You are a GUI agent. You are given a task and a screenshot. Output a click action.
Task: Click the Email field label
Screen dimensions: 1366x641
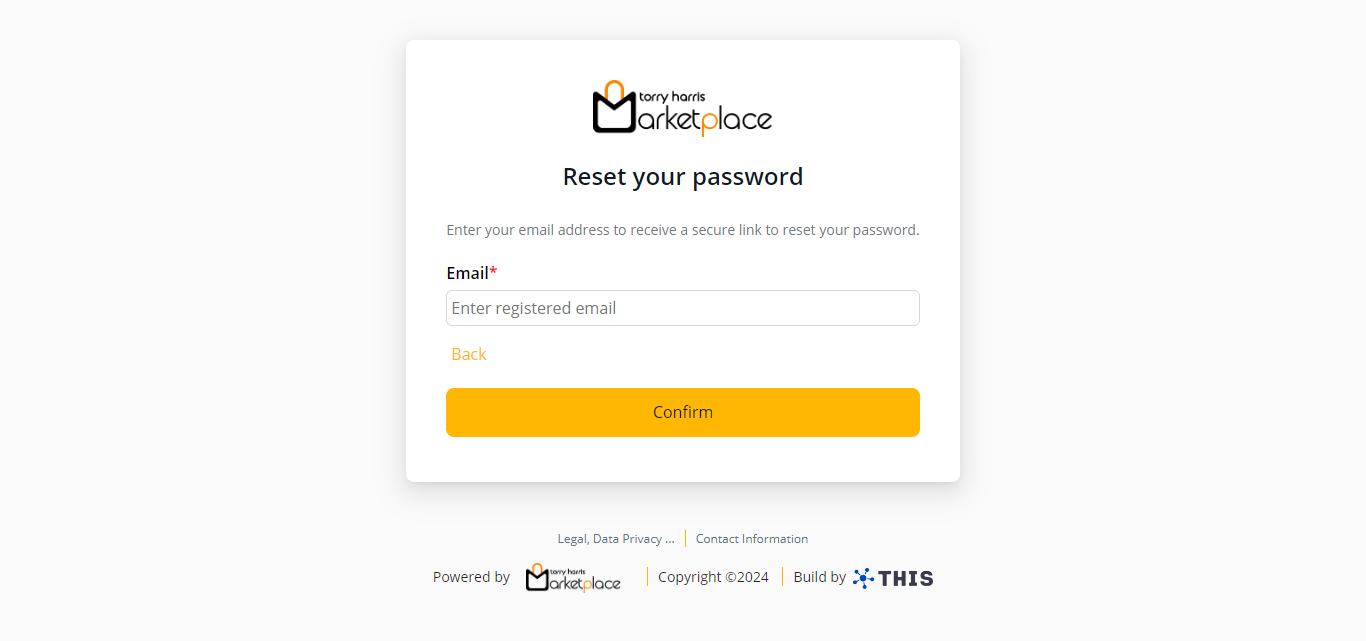(467, 273)
